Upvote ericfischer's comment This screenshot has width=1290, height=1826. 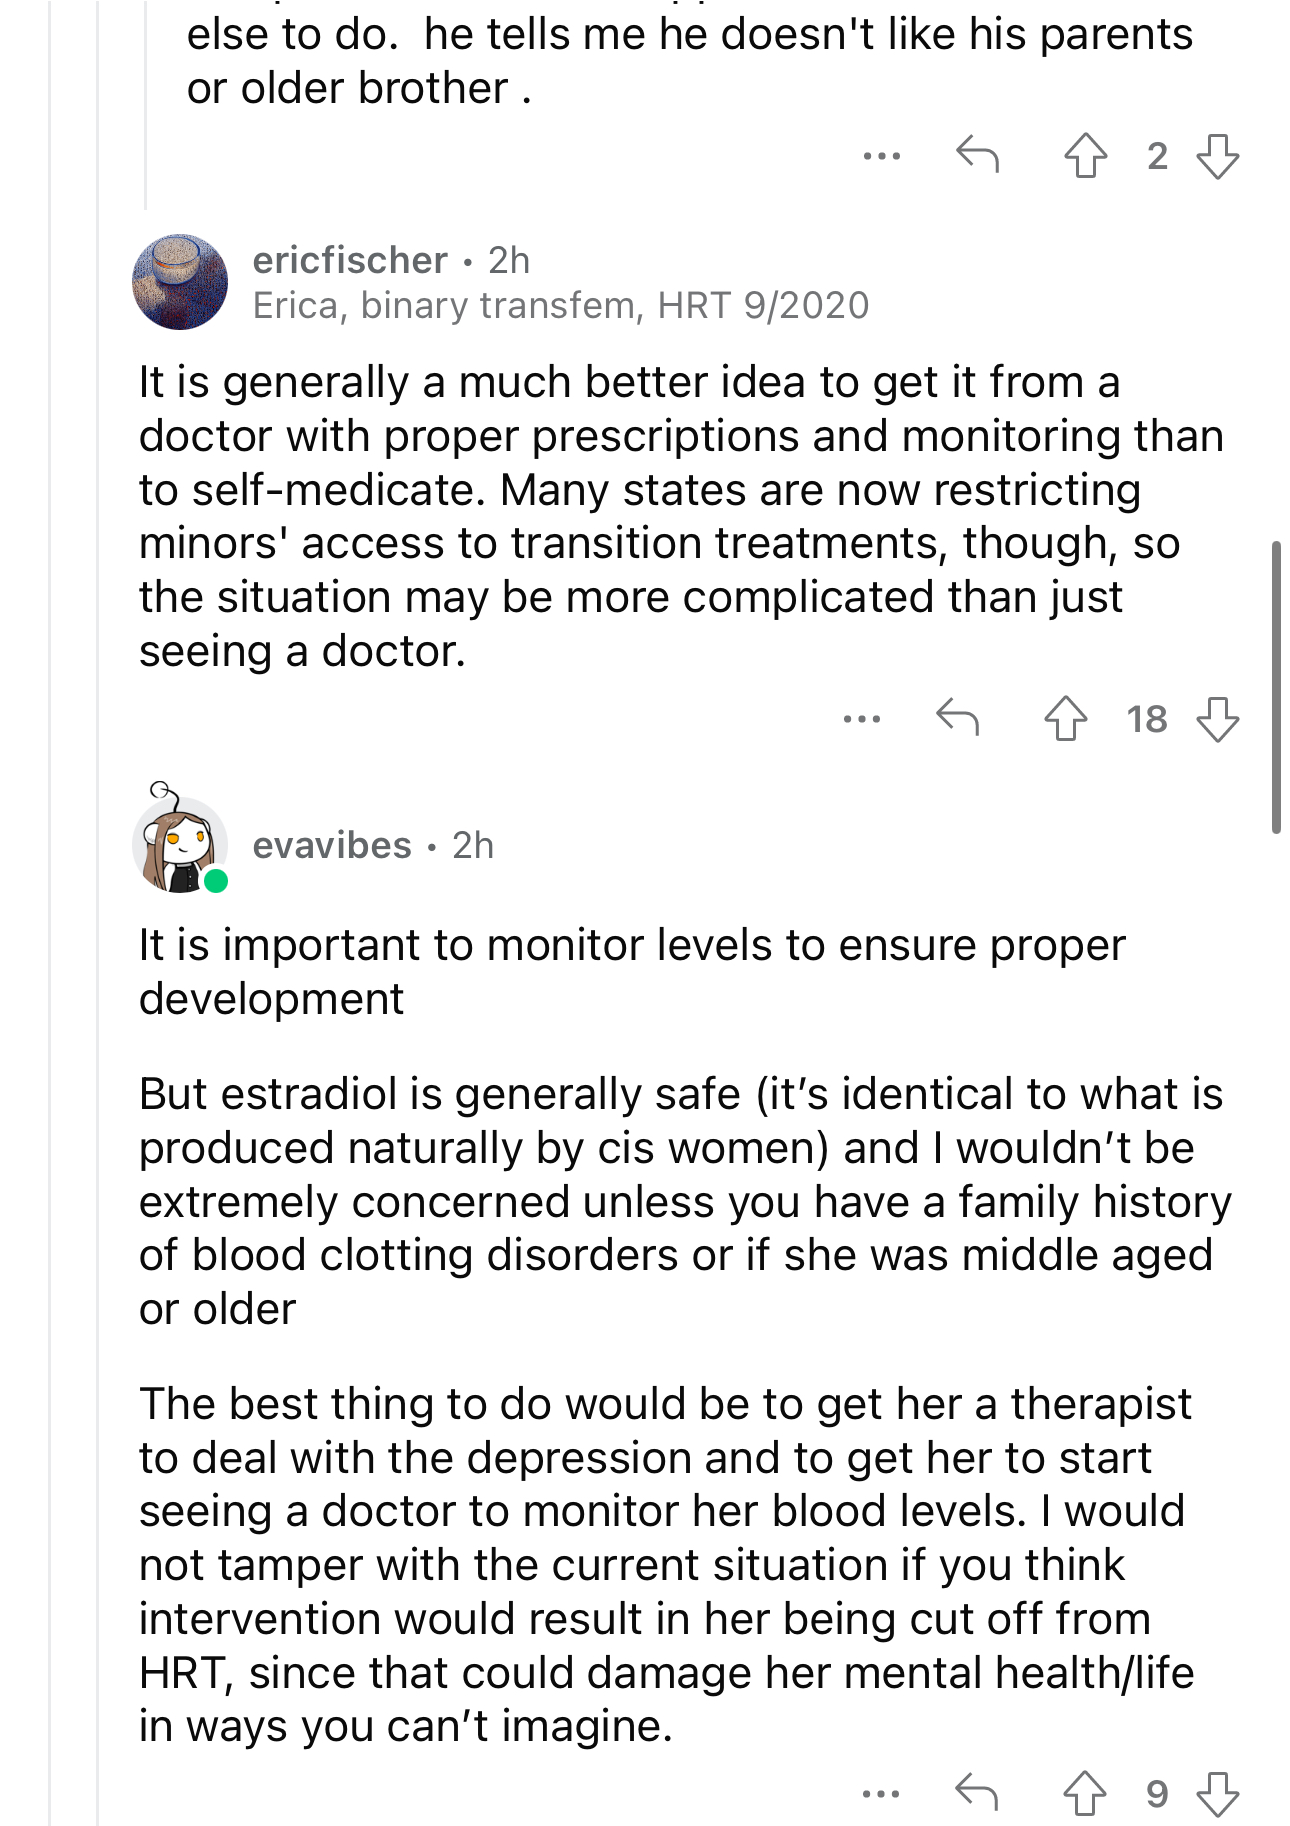[1065, 718]
